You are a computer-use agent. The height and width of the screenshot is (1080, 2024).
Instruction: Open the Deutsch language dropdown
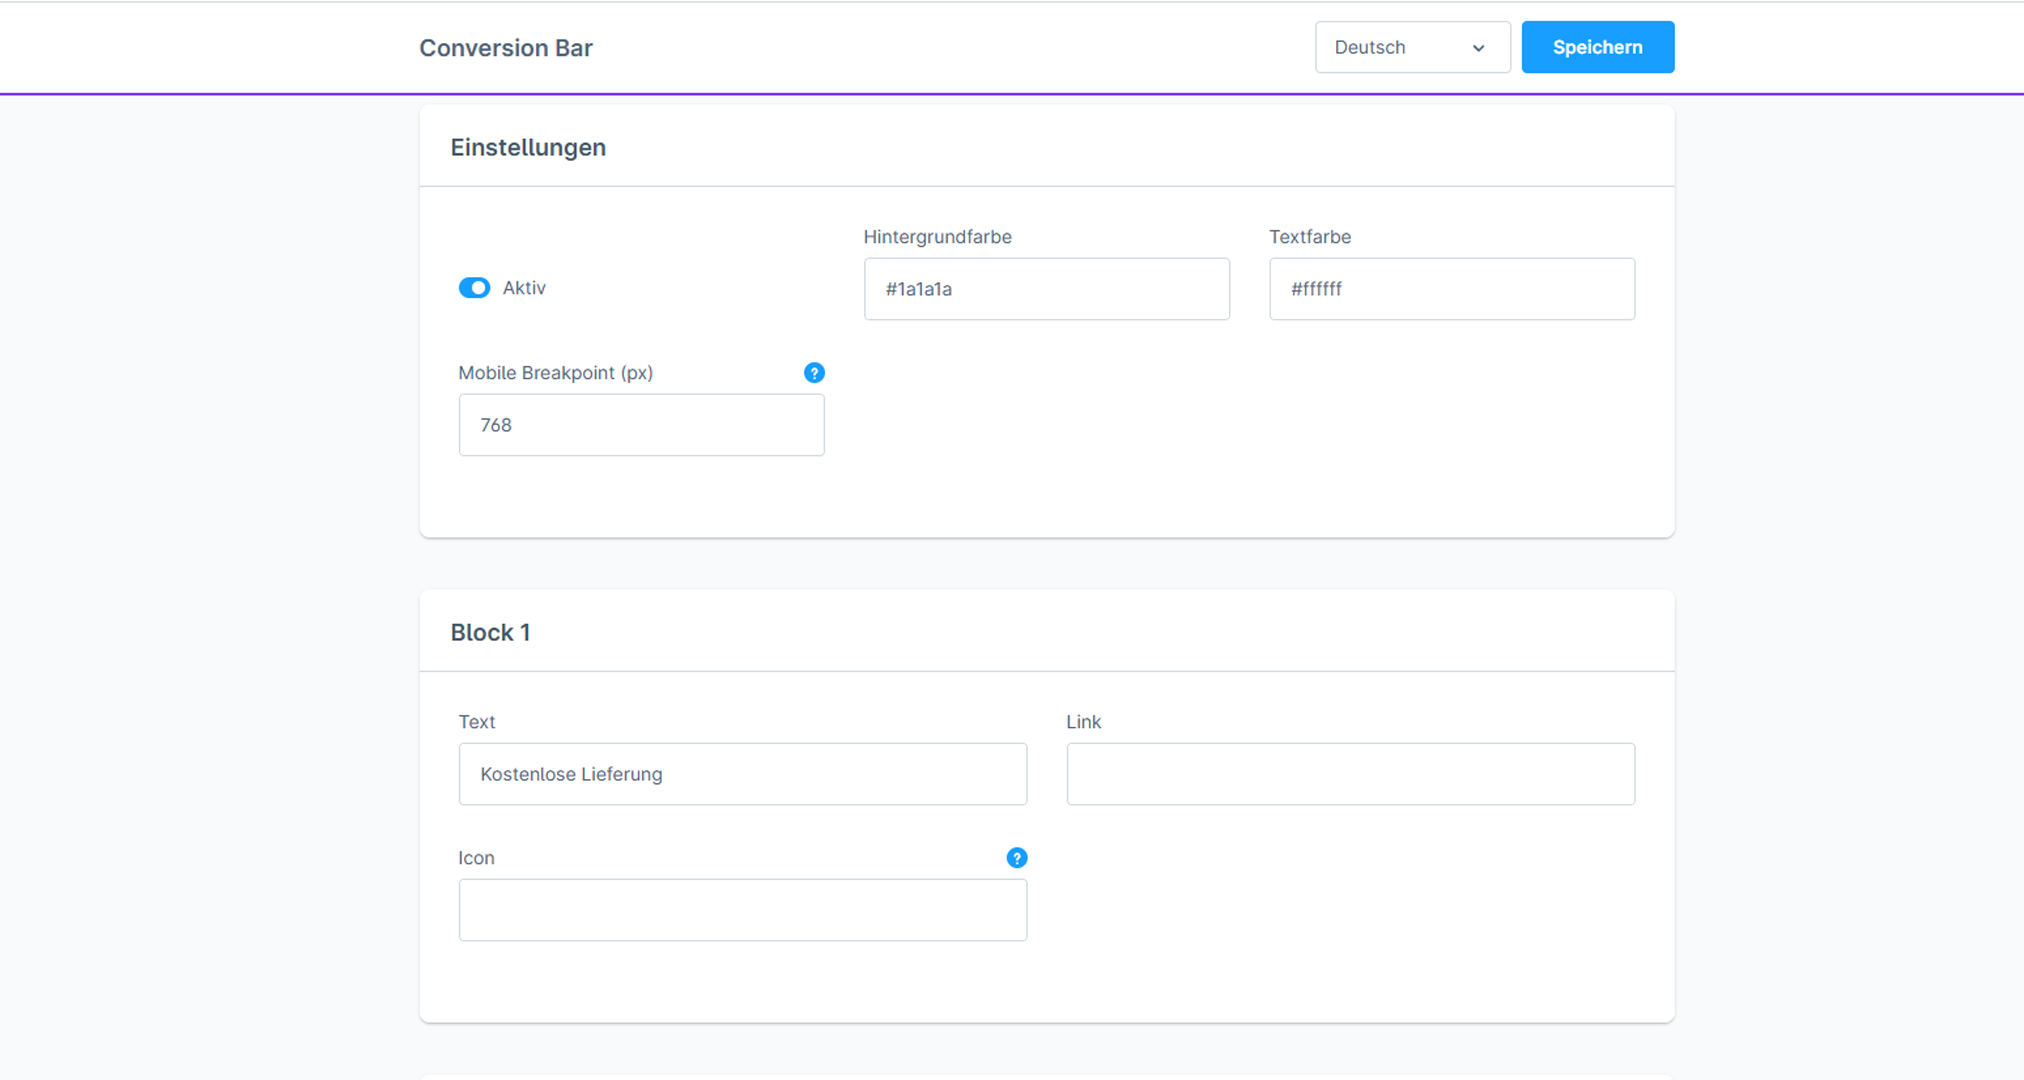[x=1412, y=47]
